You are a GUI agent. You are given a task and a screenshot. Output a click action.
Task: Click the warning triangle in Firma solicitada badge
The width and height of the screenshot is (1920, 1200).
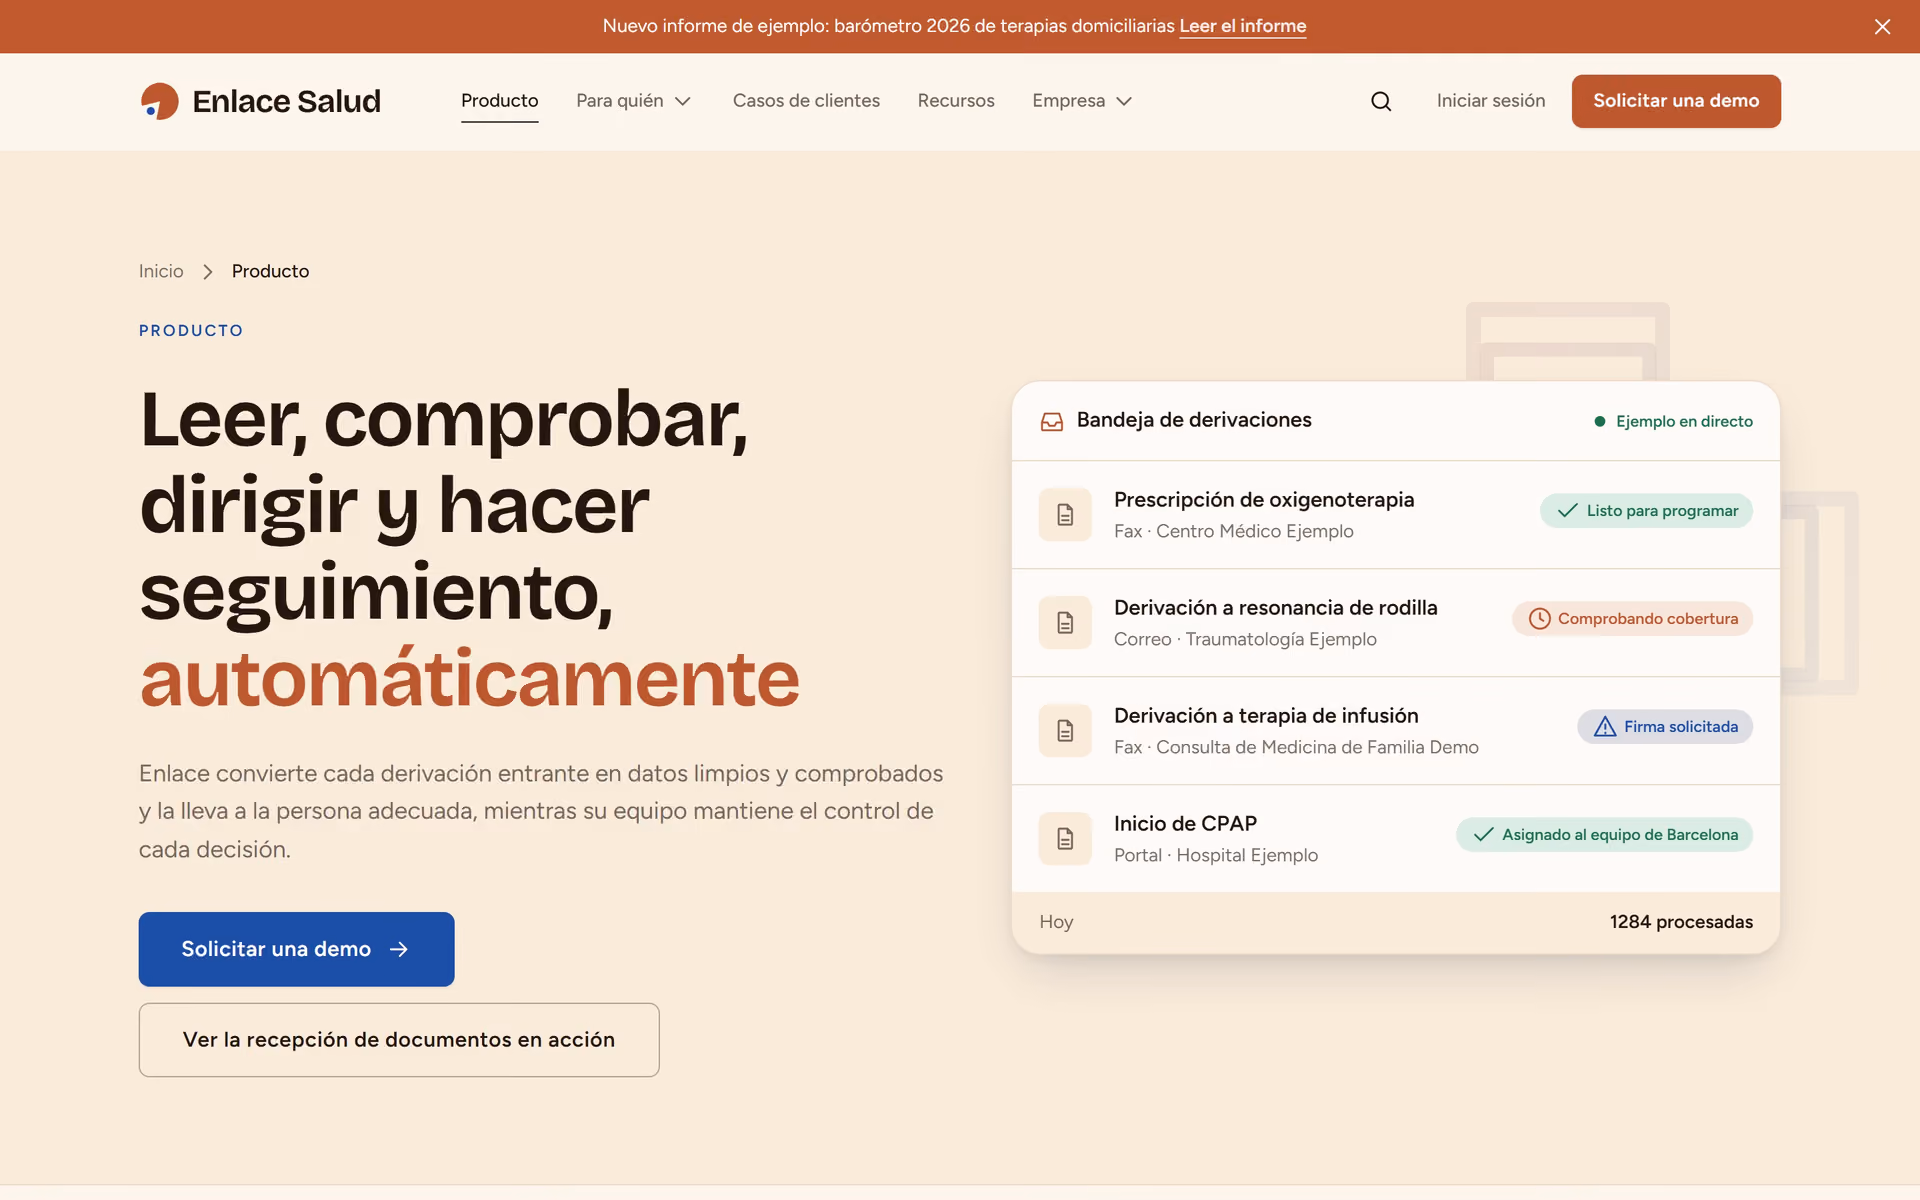(x=1605, y=727)
